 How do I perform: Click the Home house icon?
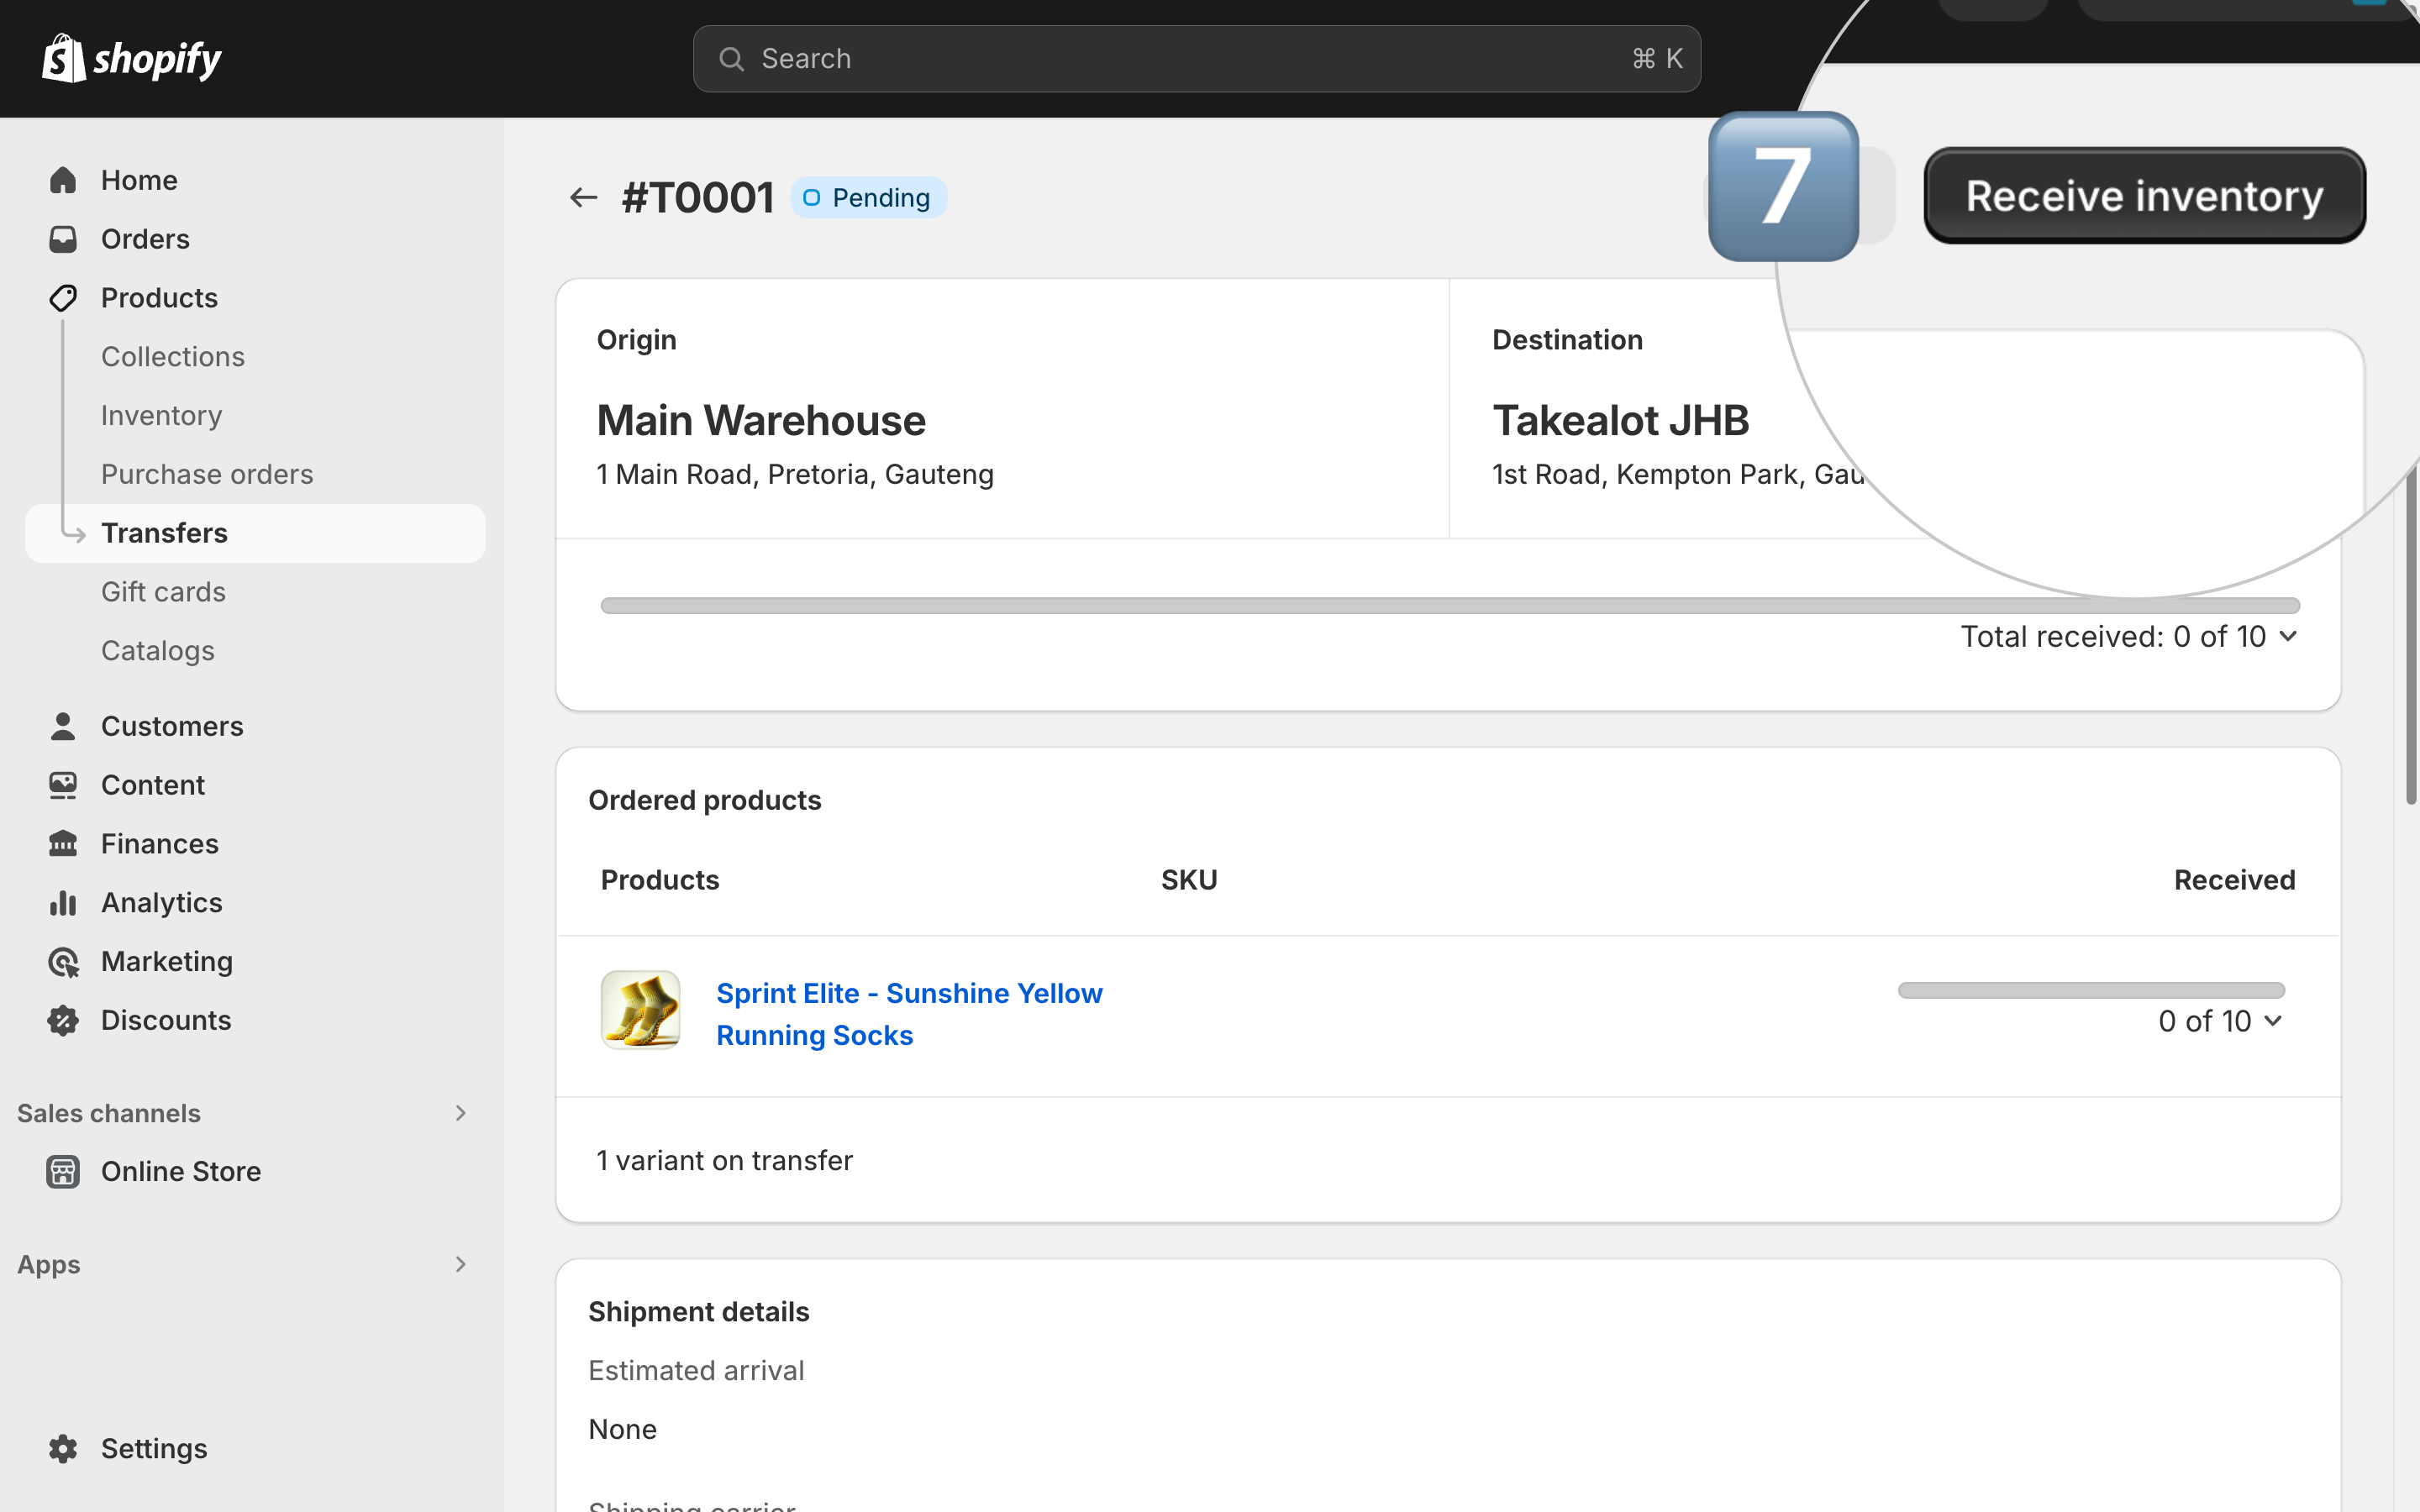click(x=63, y=180)
